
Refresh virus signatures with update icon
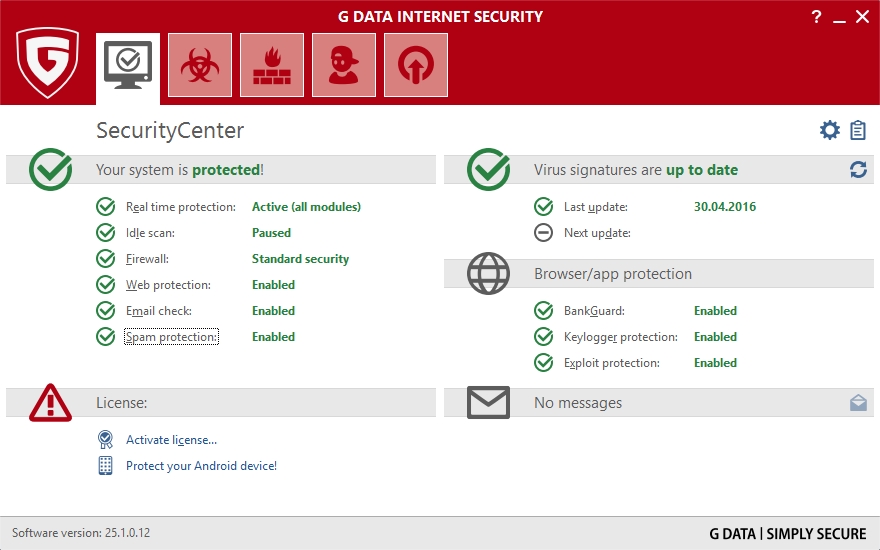[x=858, y=170]
